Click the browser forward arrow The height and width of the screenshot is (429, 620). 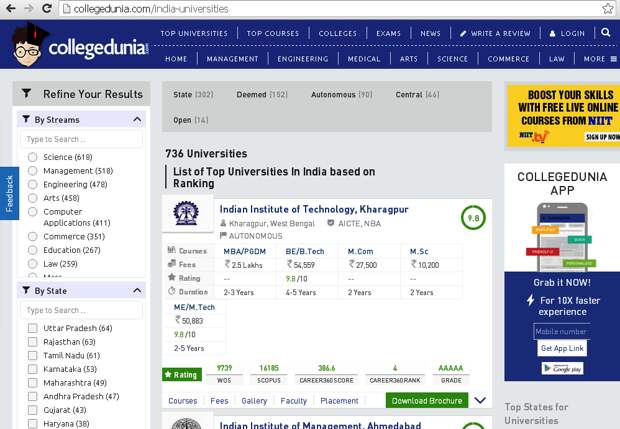28,8
